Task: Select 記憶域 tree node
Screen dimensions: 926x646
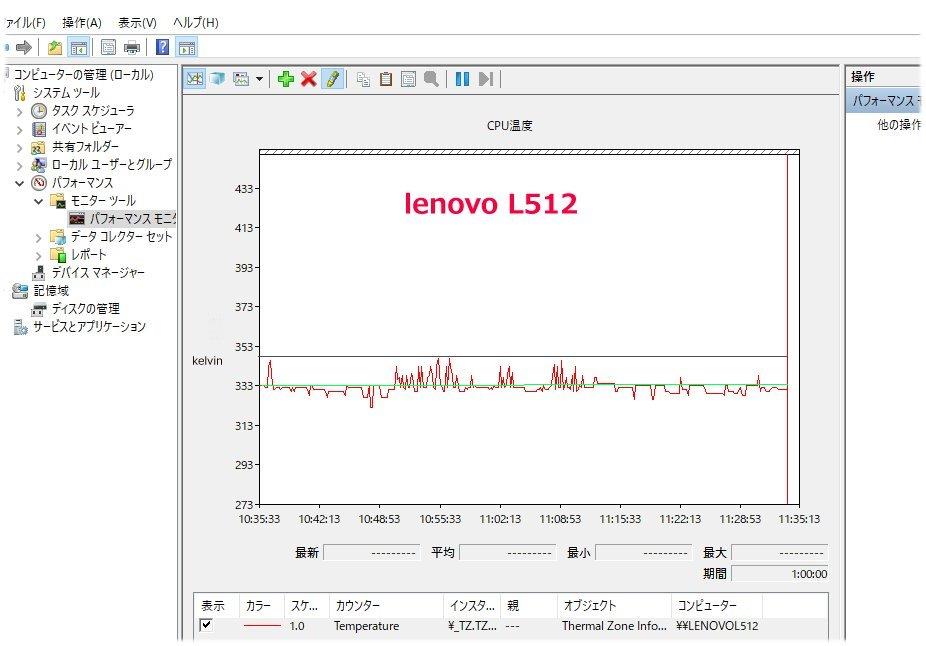Action: tap(51, 291)
